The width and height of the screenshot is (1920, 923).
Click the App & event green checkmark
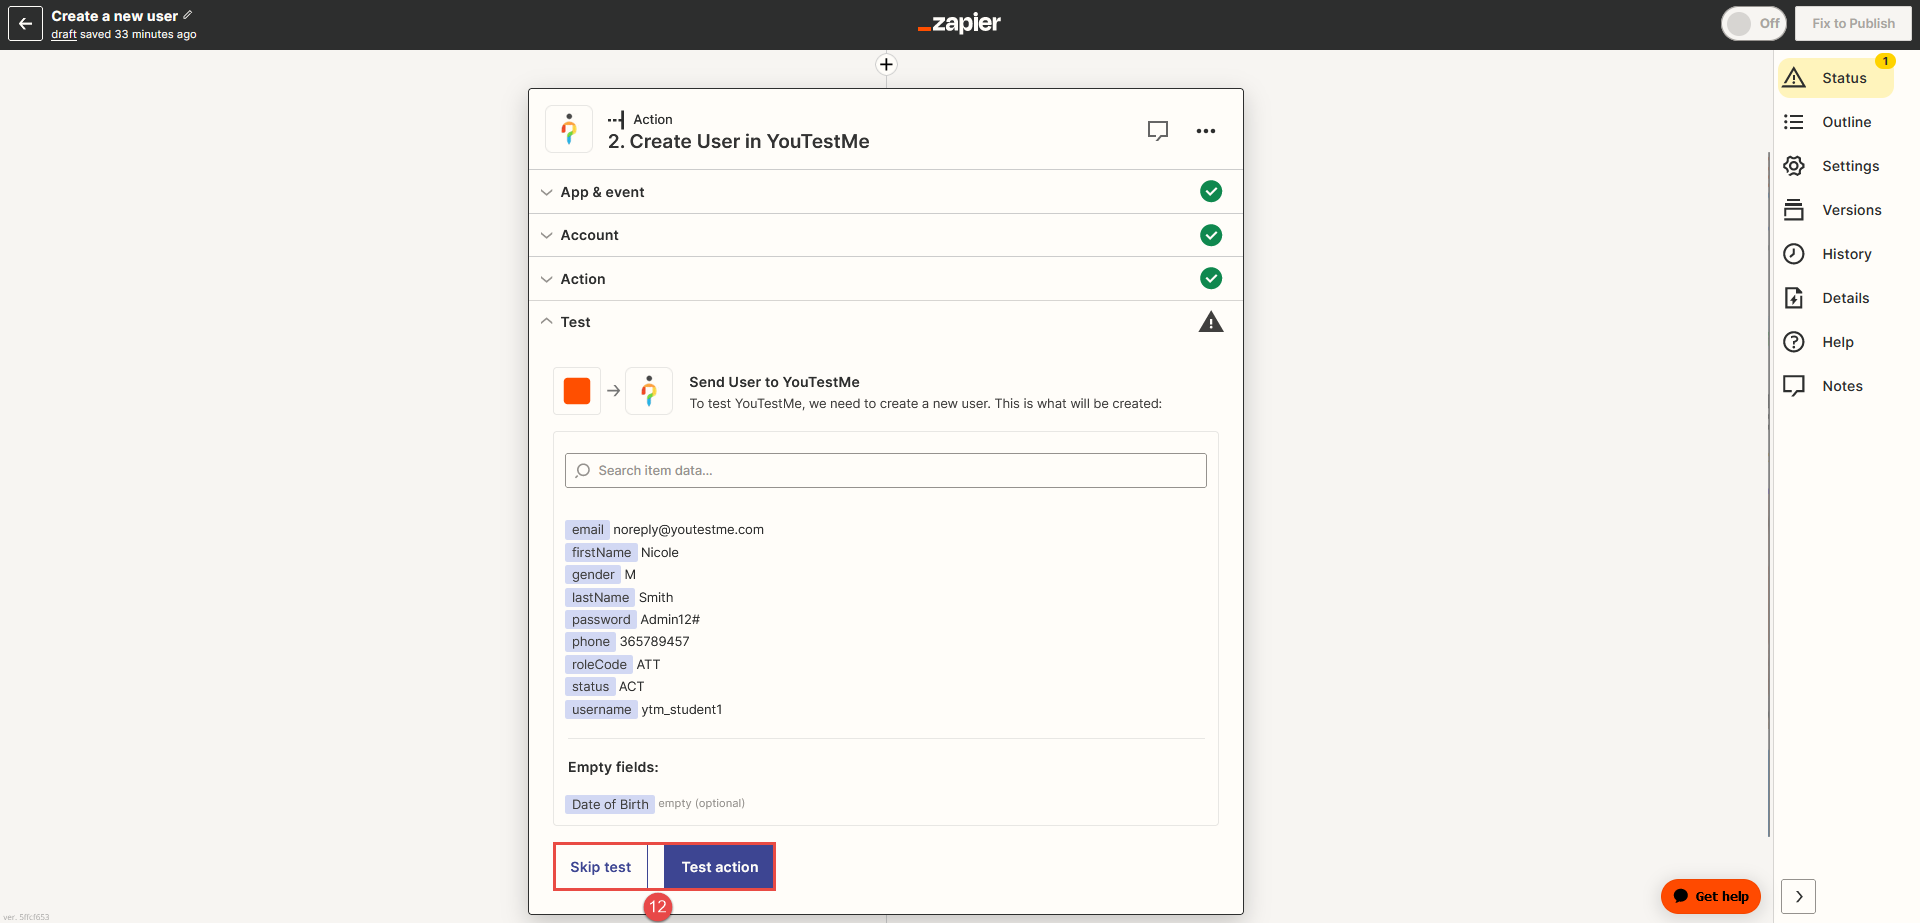1211,191
